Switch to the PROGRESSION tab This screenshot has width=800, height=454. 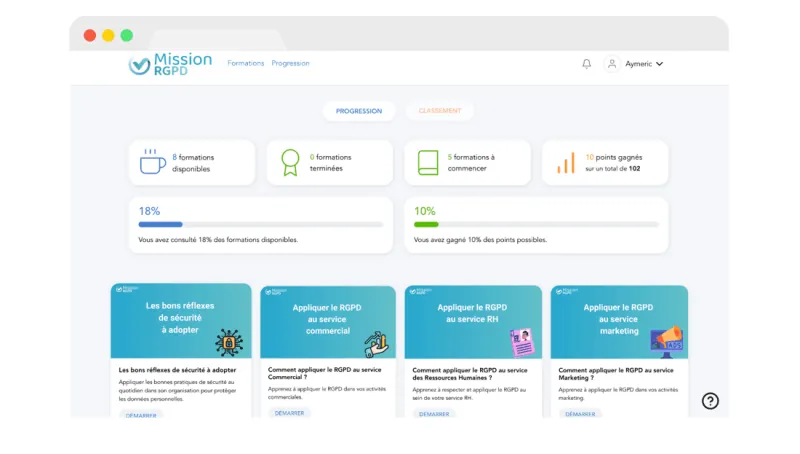tap(359, 111)
